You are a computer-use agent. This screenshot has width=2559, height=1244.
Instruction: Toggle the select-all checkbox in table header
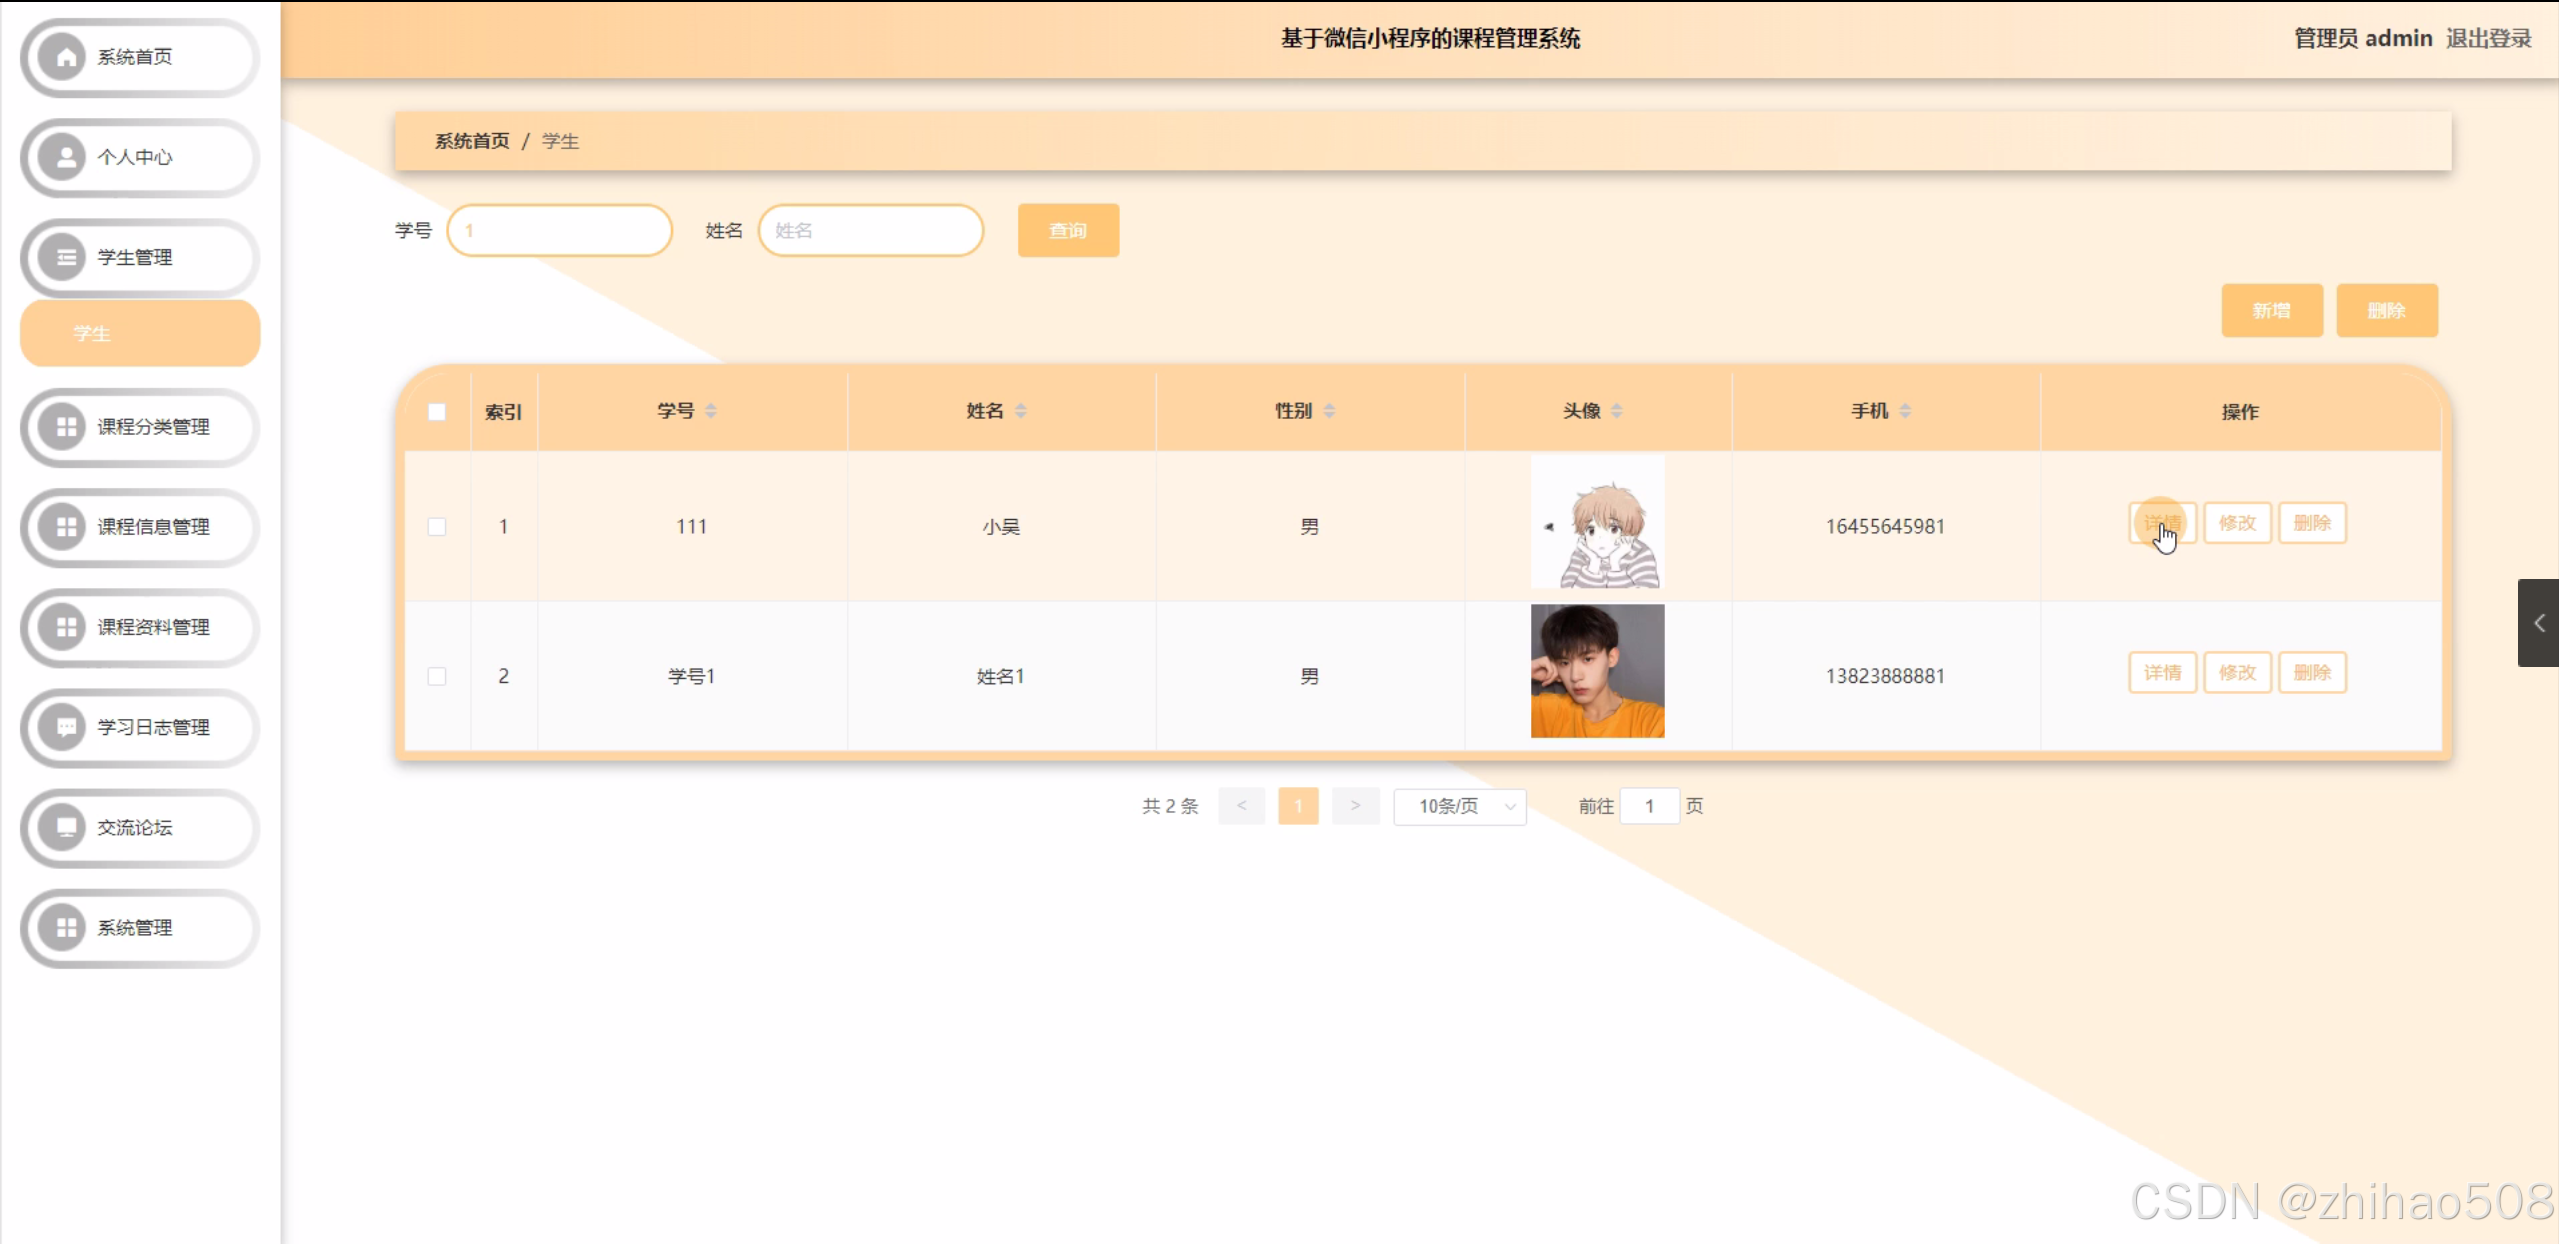point(437,412)
